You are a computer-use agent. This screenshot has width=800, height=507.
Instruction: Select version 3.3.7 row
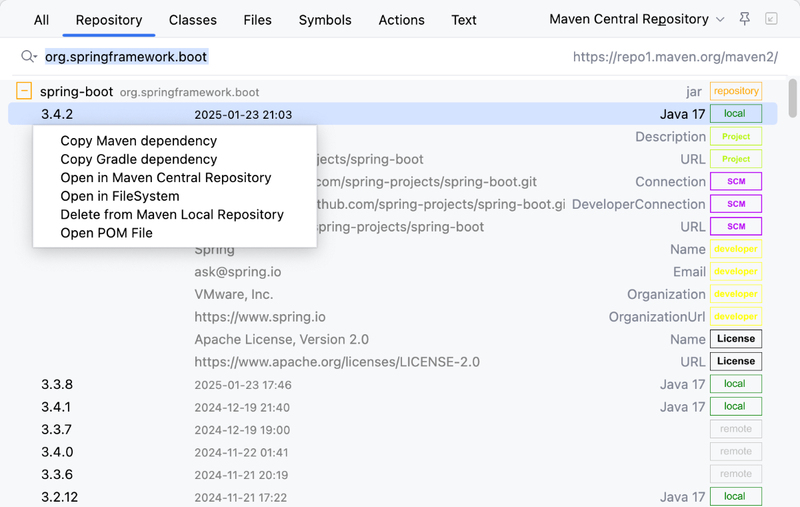click(x=392, y=429)
